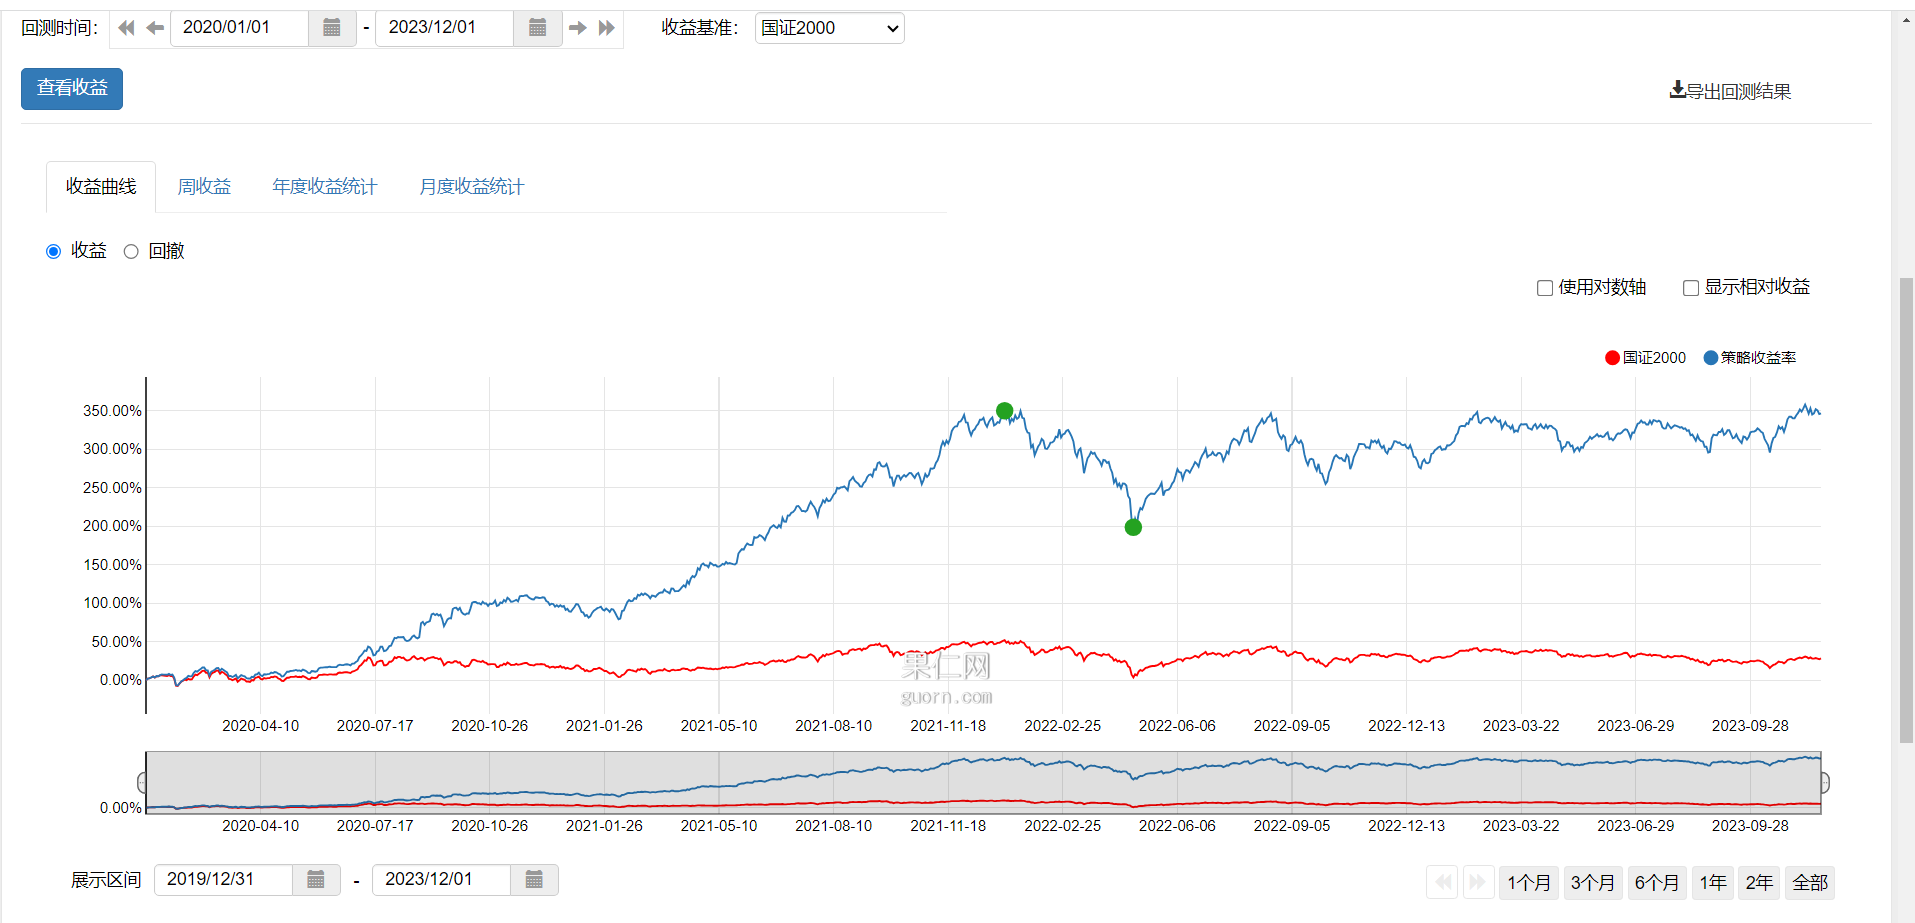Image resolution: width=1915 pixels, height=923 pixels.
Task: Click the fast-forward double-arrow date icon
Action: tap(606, 28)
